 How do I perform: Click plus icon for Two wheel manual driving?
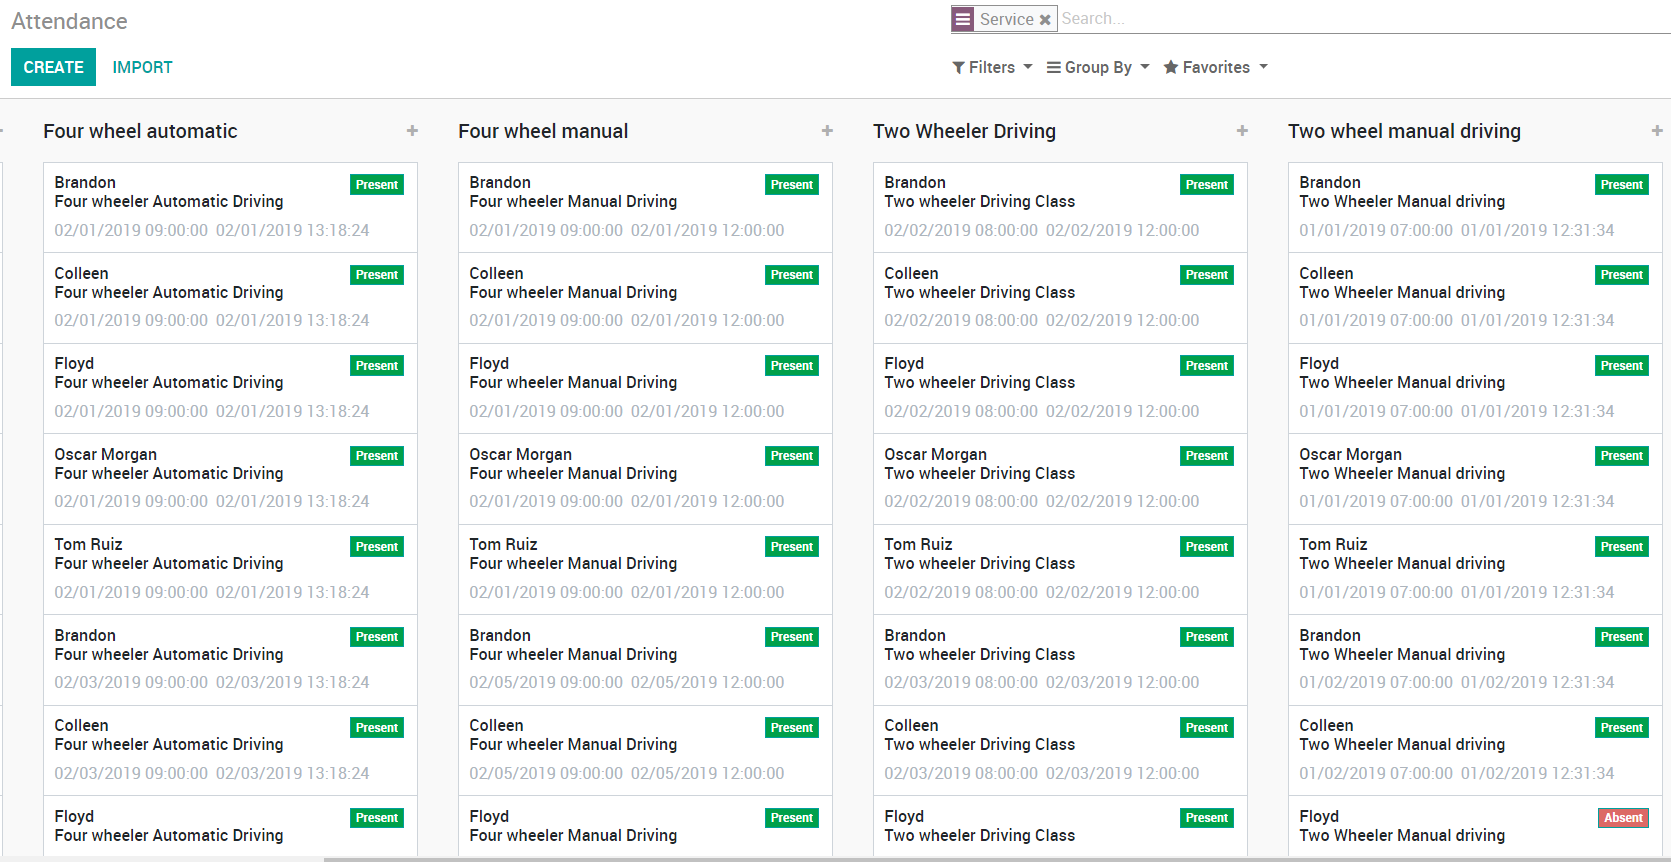[1656, 131]
